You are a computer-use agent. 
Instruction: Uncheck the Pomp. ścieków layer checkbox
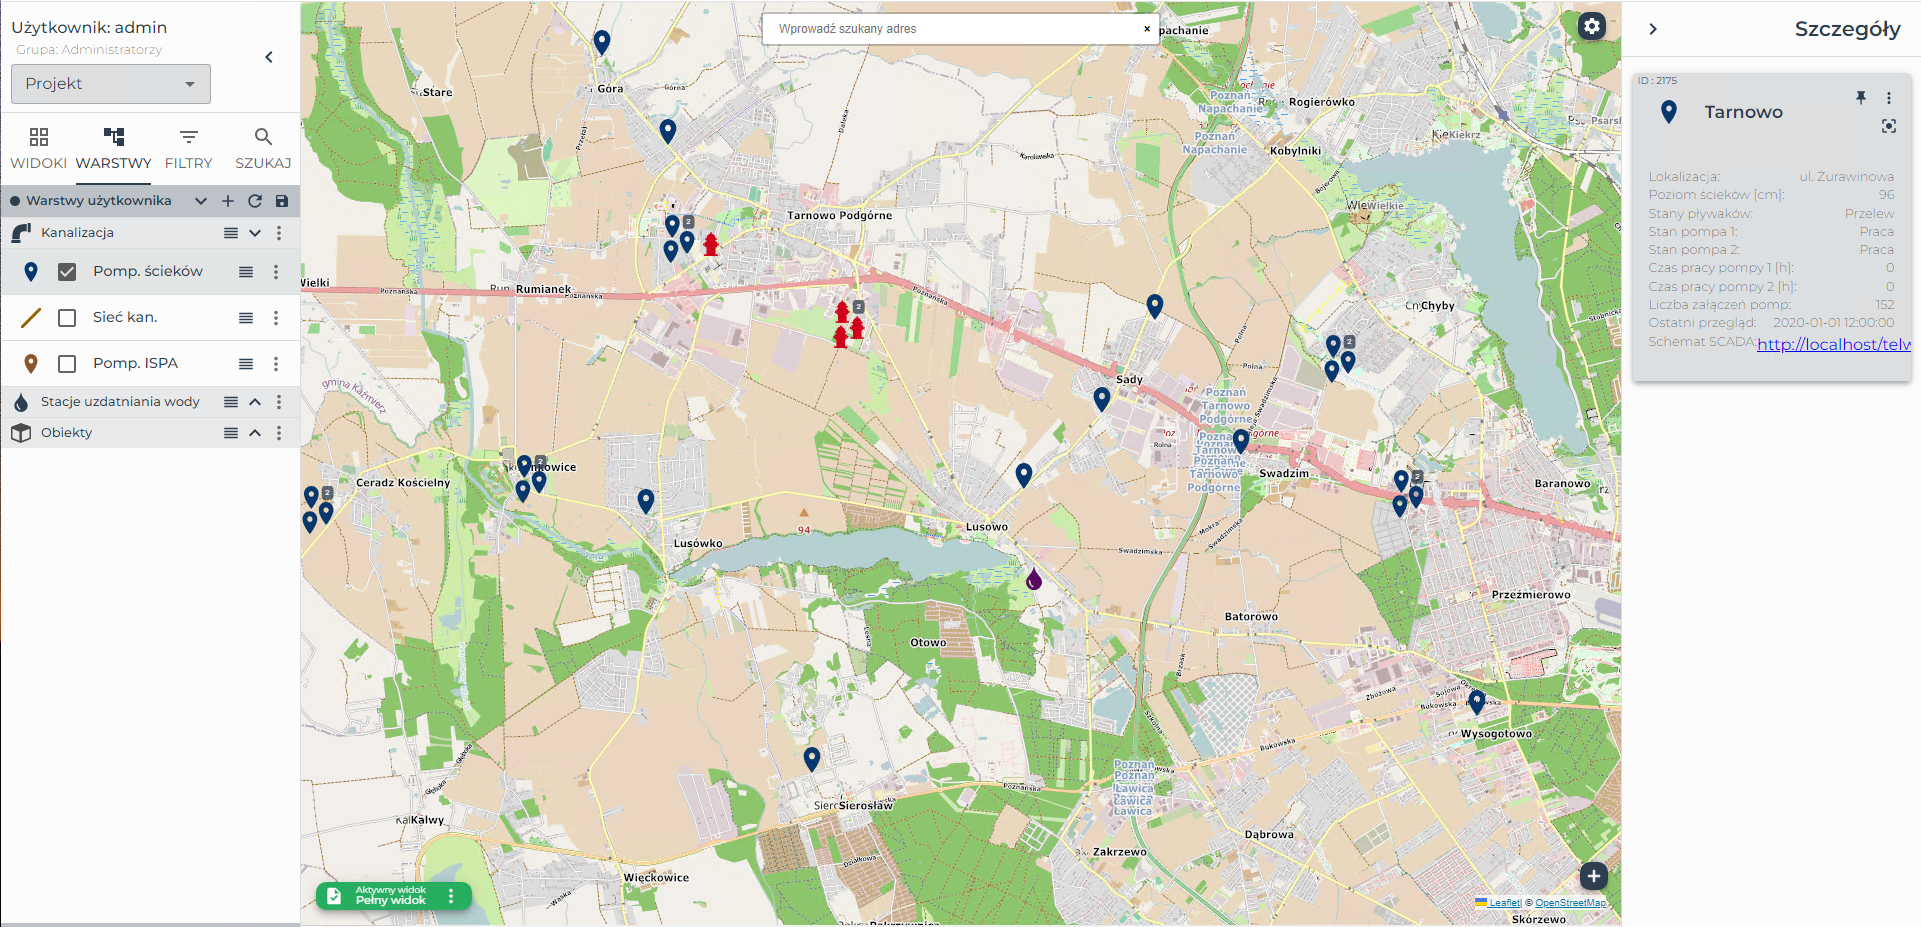67,272
